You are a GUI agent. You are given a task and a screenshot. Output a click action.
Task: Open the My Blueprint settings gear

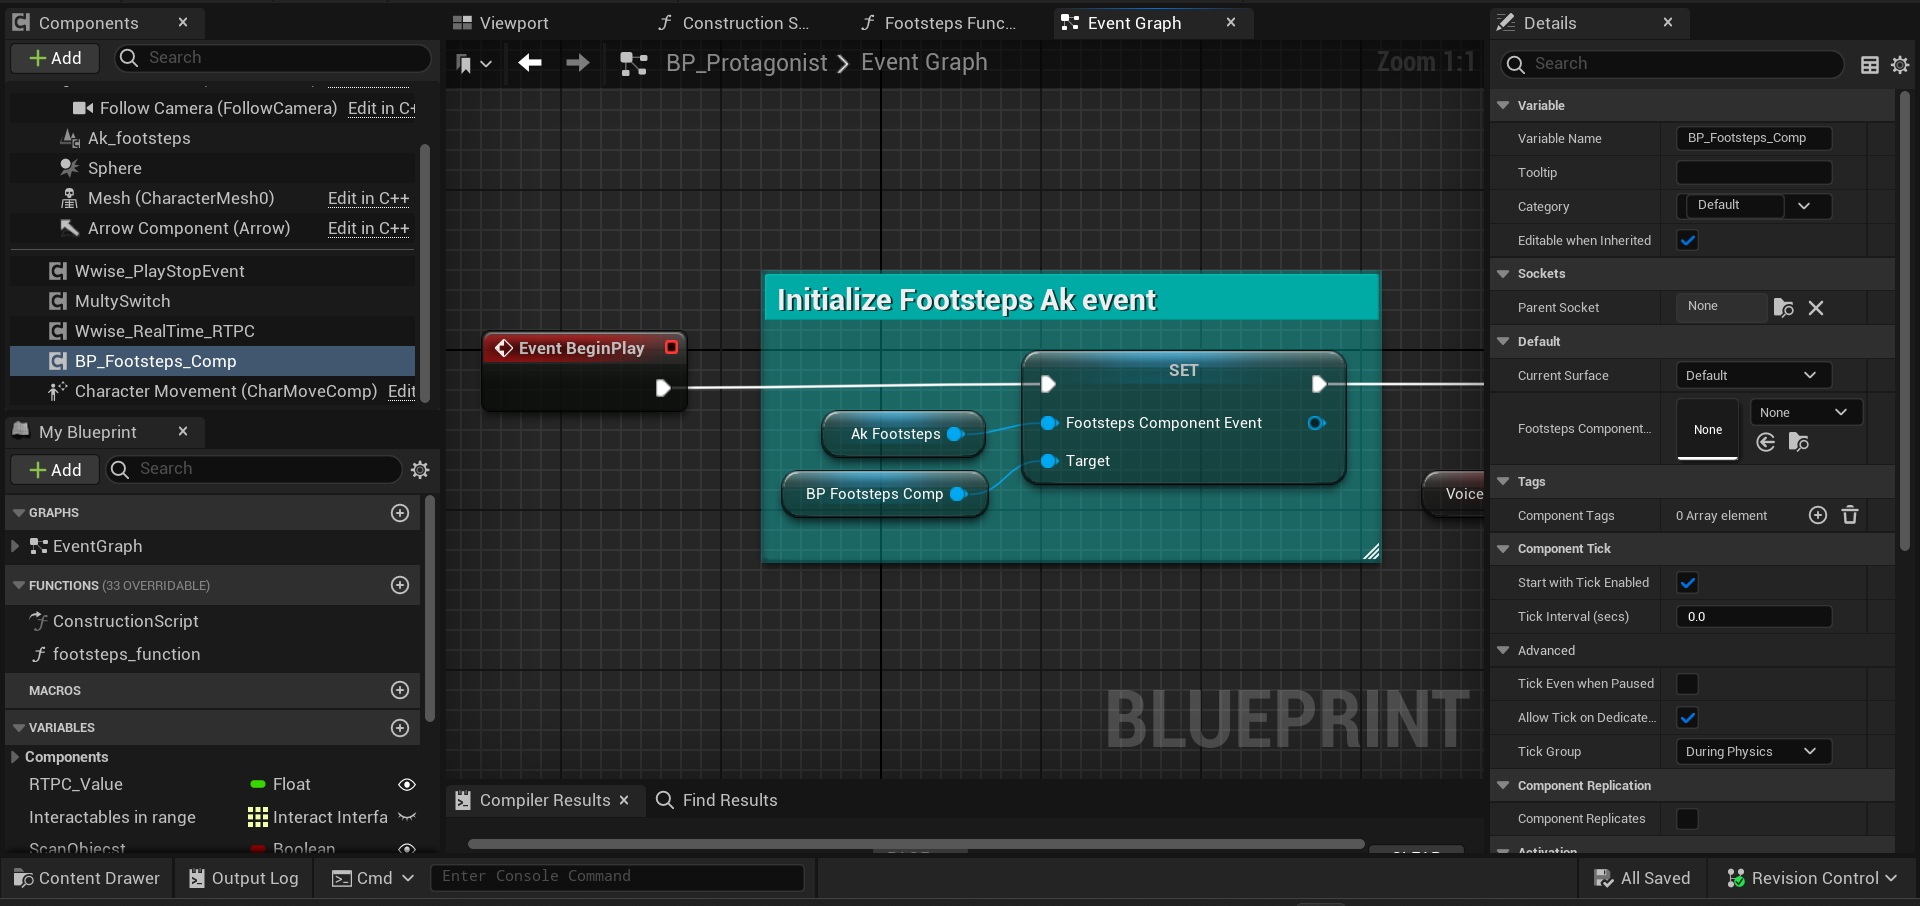click(x=420, y=470)
